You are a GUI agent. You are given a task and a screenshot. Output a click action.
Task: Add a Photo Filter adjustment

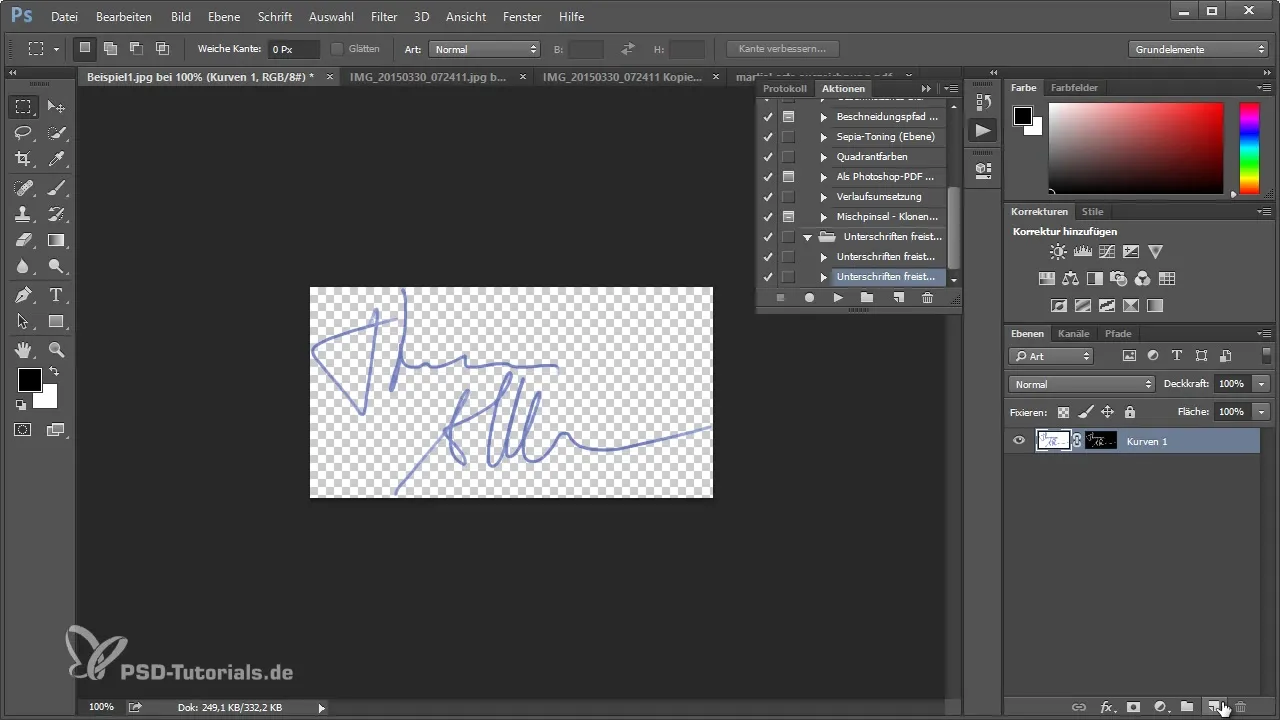tap(1119, 279)
